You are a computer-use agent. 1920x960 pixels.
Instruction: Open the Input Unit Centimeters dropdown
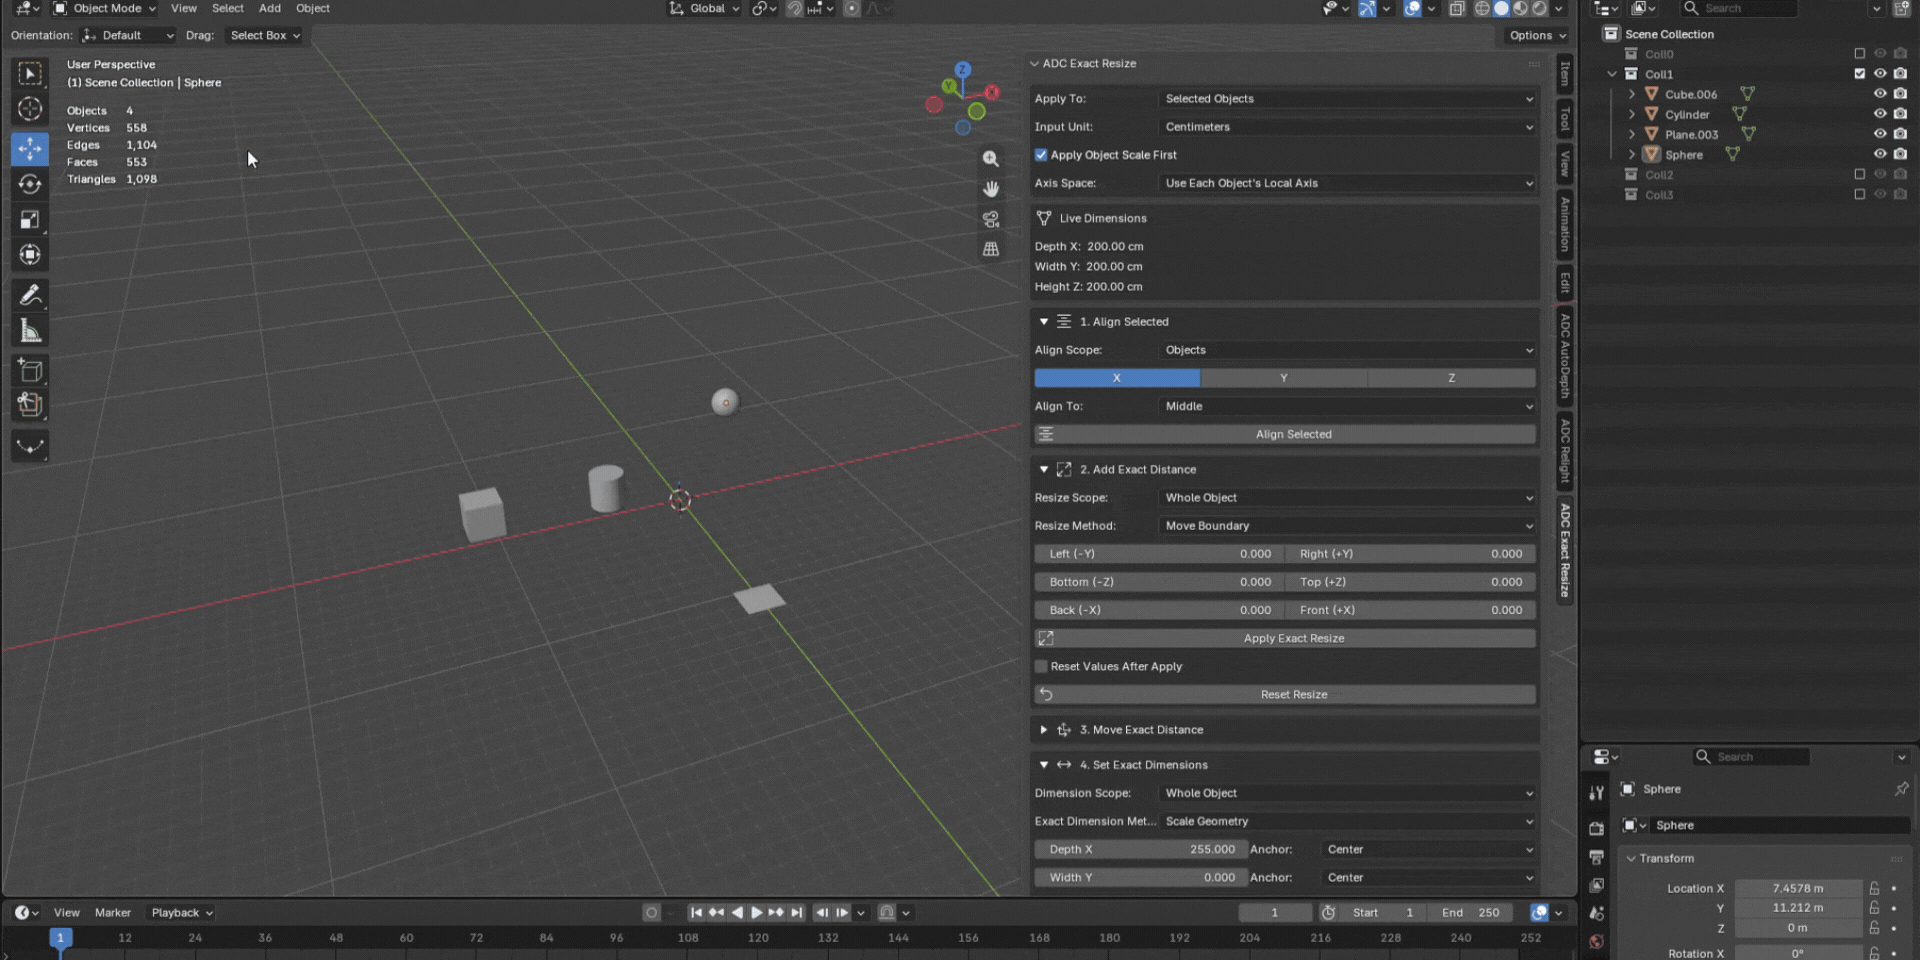1348,127
